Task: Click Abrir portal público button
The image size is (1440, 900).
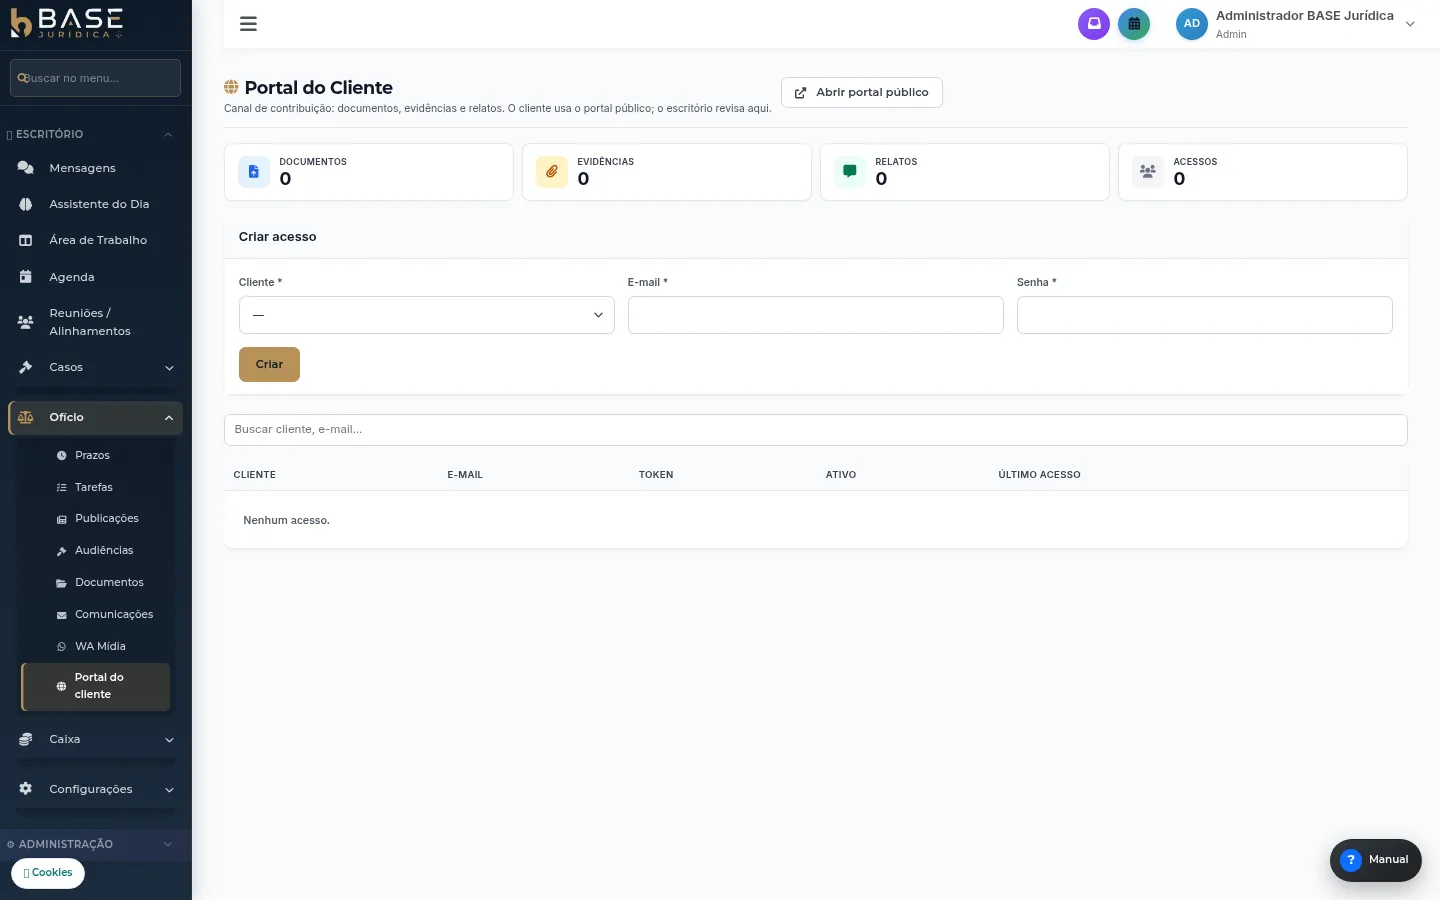Action: tap(862, 92)
